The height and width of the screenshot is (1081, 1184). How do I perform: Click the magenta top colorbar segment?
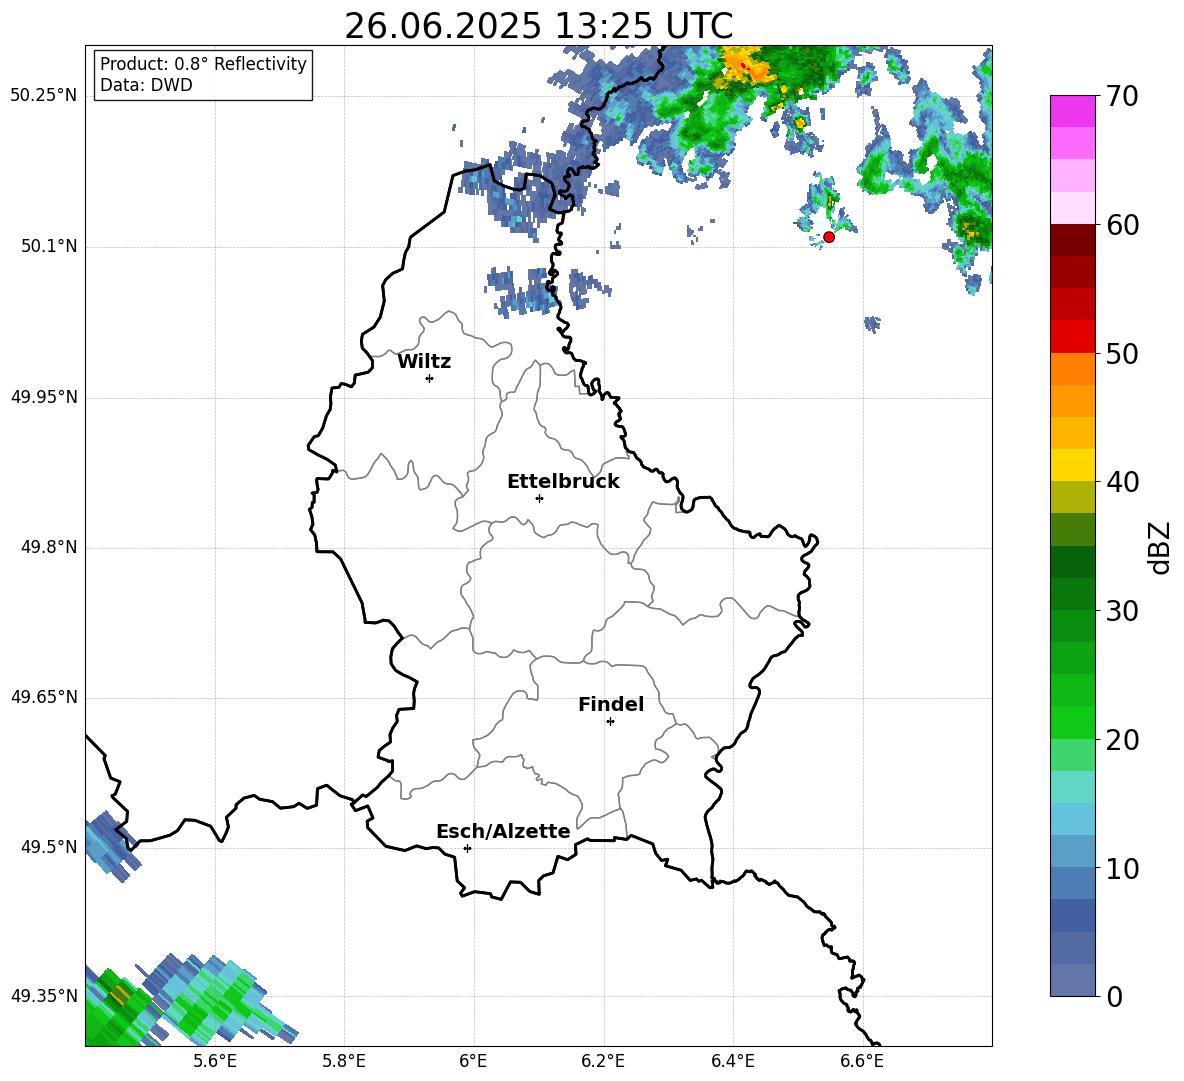(x=1072, y=111)
